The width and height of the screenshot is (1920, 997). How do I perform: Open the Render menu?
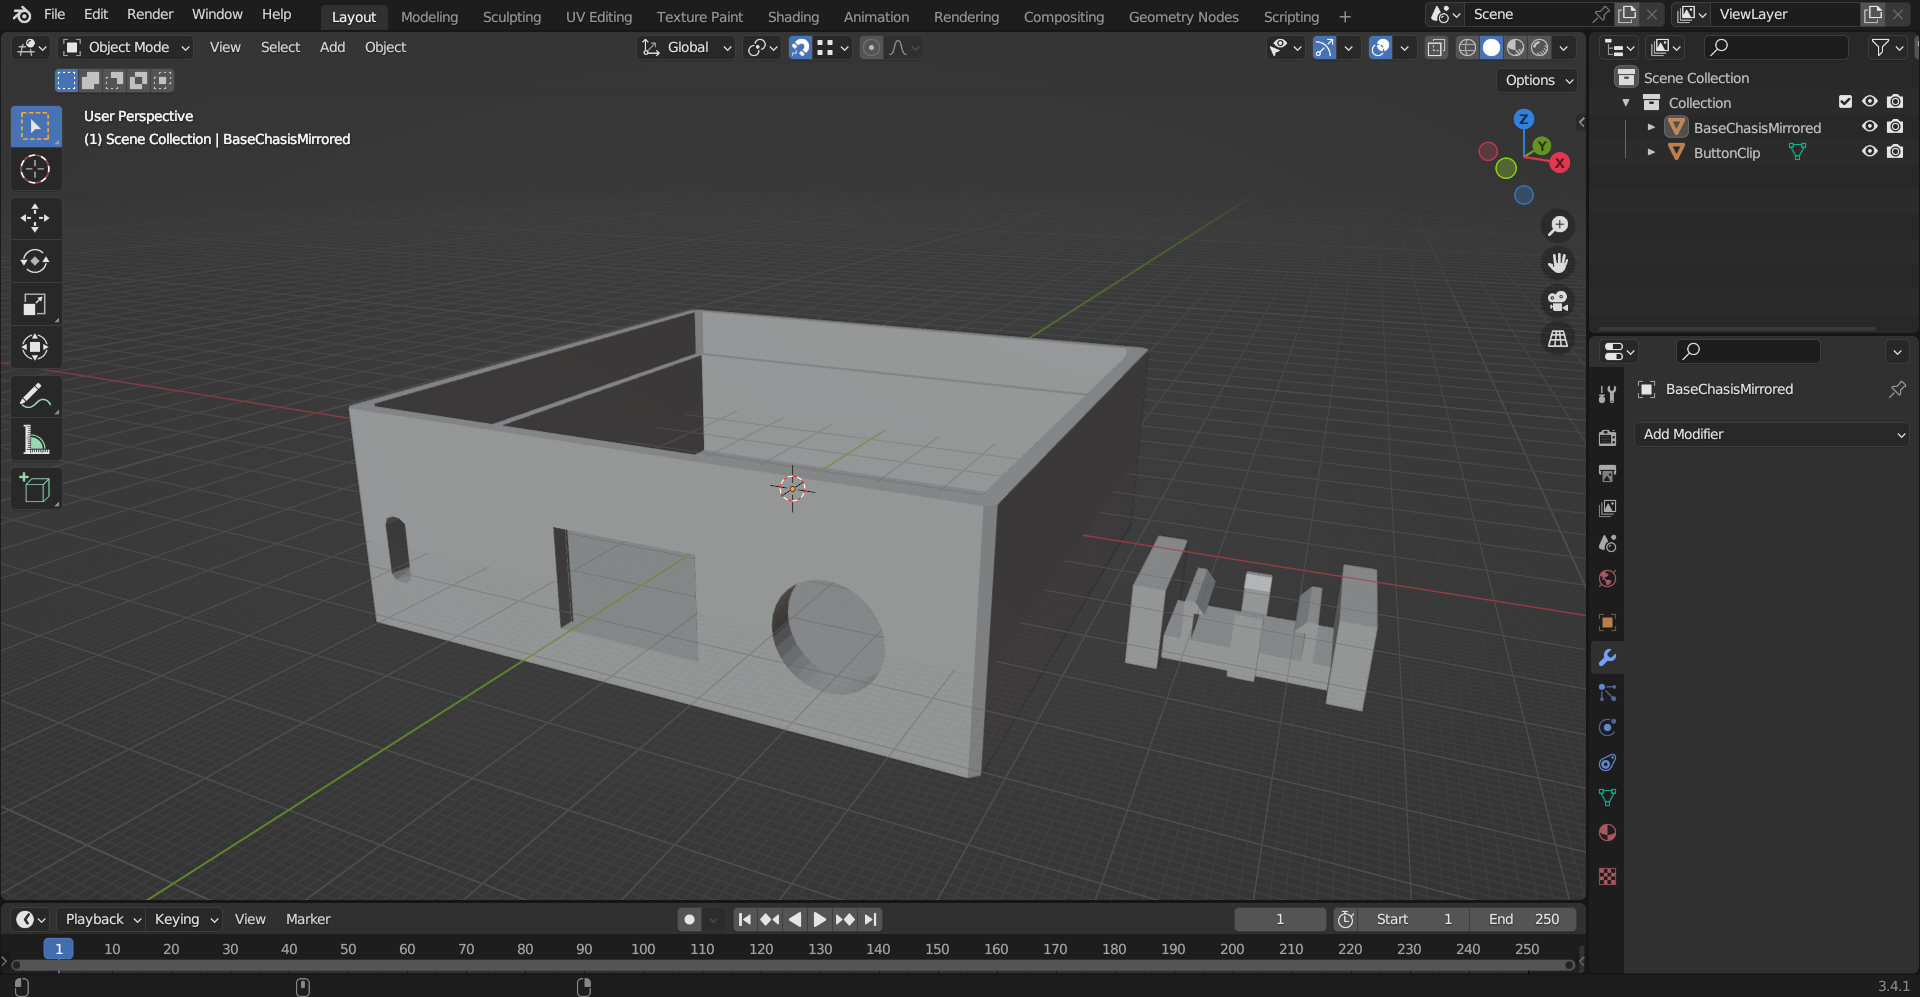(x=150, y=14)
